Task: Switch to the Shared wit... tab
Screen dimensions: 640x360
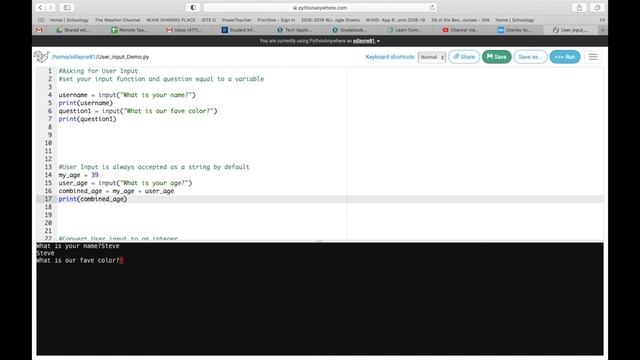Action: click(73, 30)
